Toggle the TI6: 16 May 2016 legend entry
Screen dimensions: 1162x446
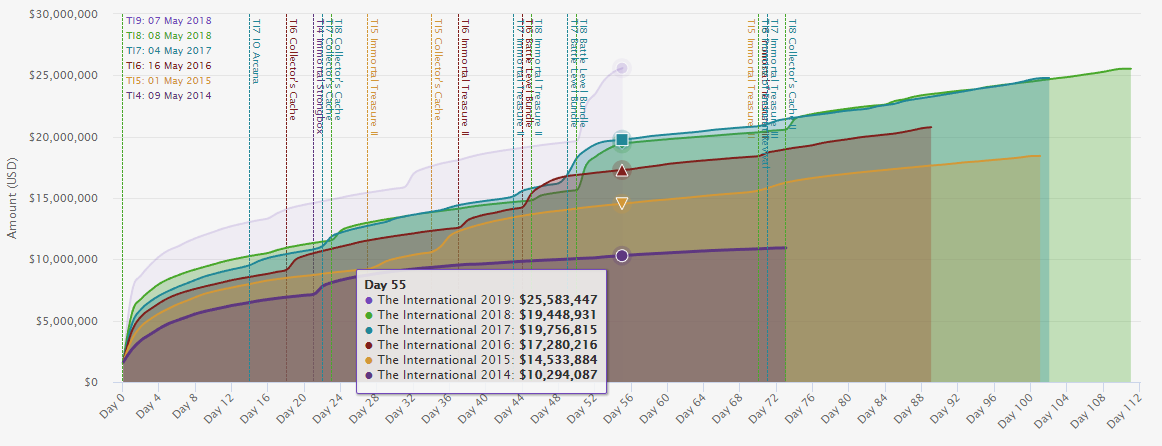(168, 66)
